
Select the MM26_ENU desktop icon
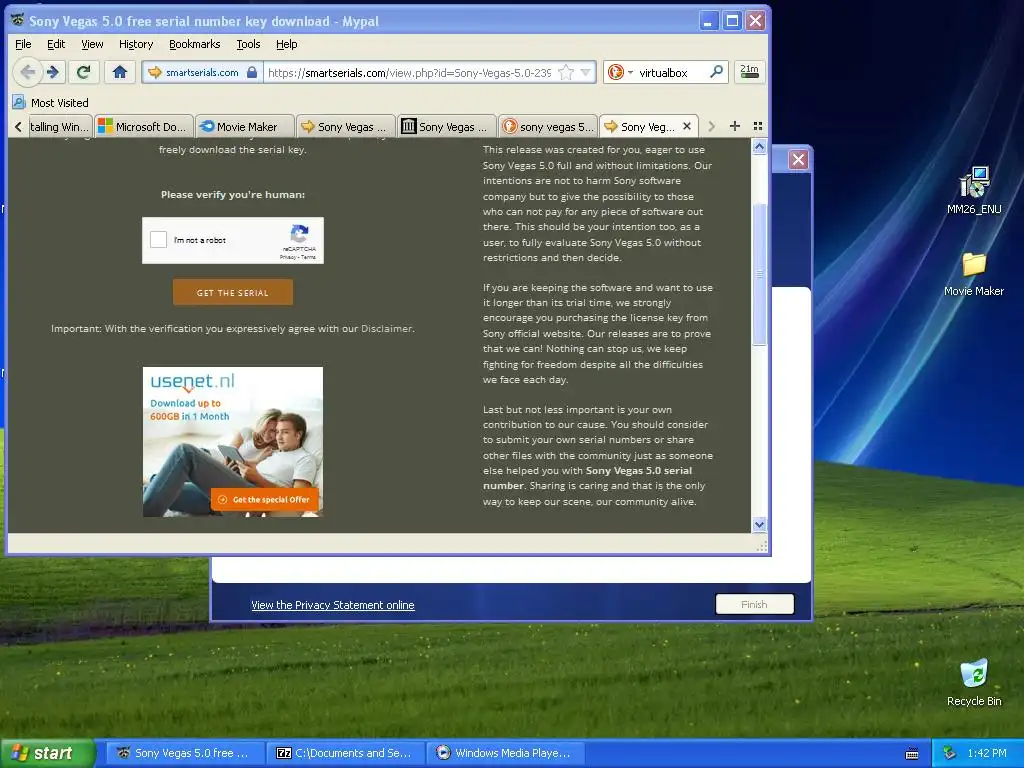tap(974, 191)
